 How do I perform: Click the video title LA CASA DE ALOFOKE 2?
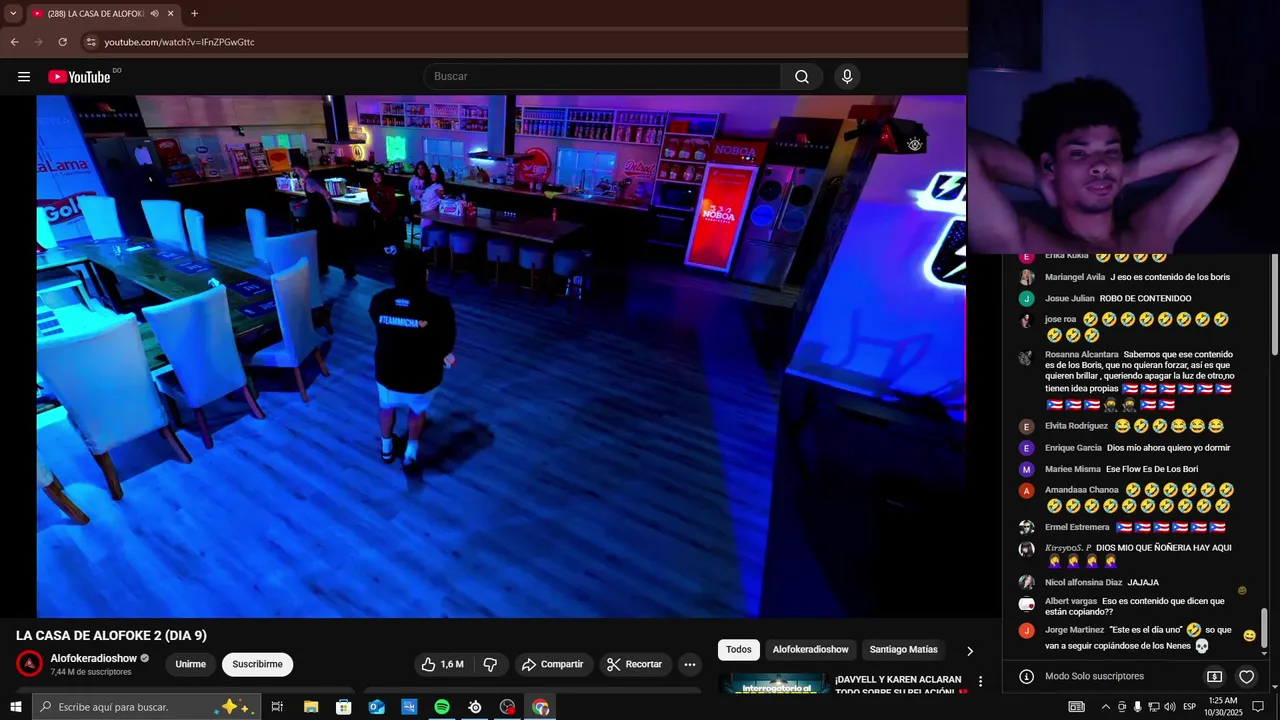point(111,636)
